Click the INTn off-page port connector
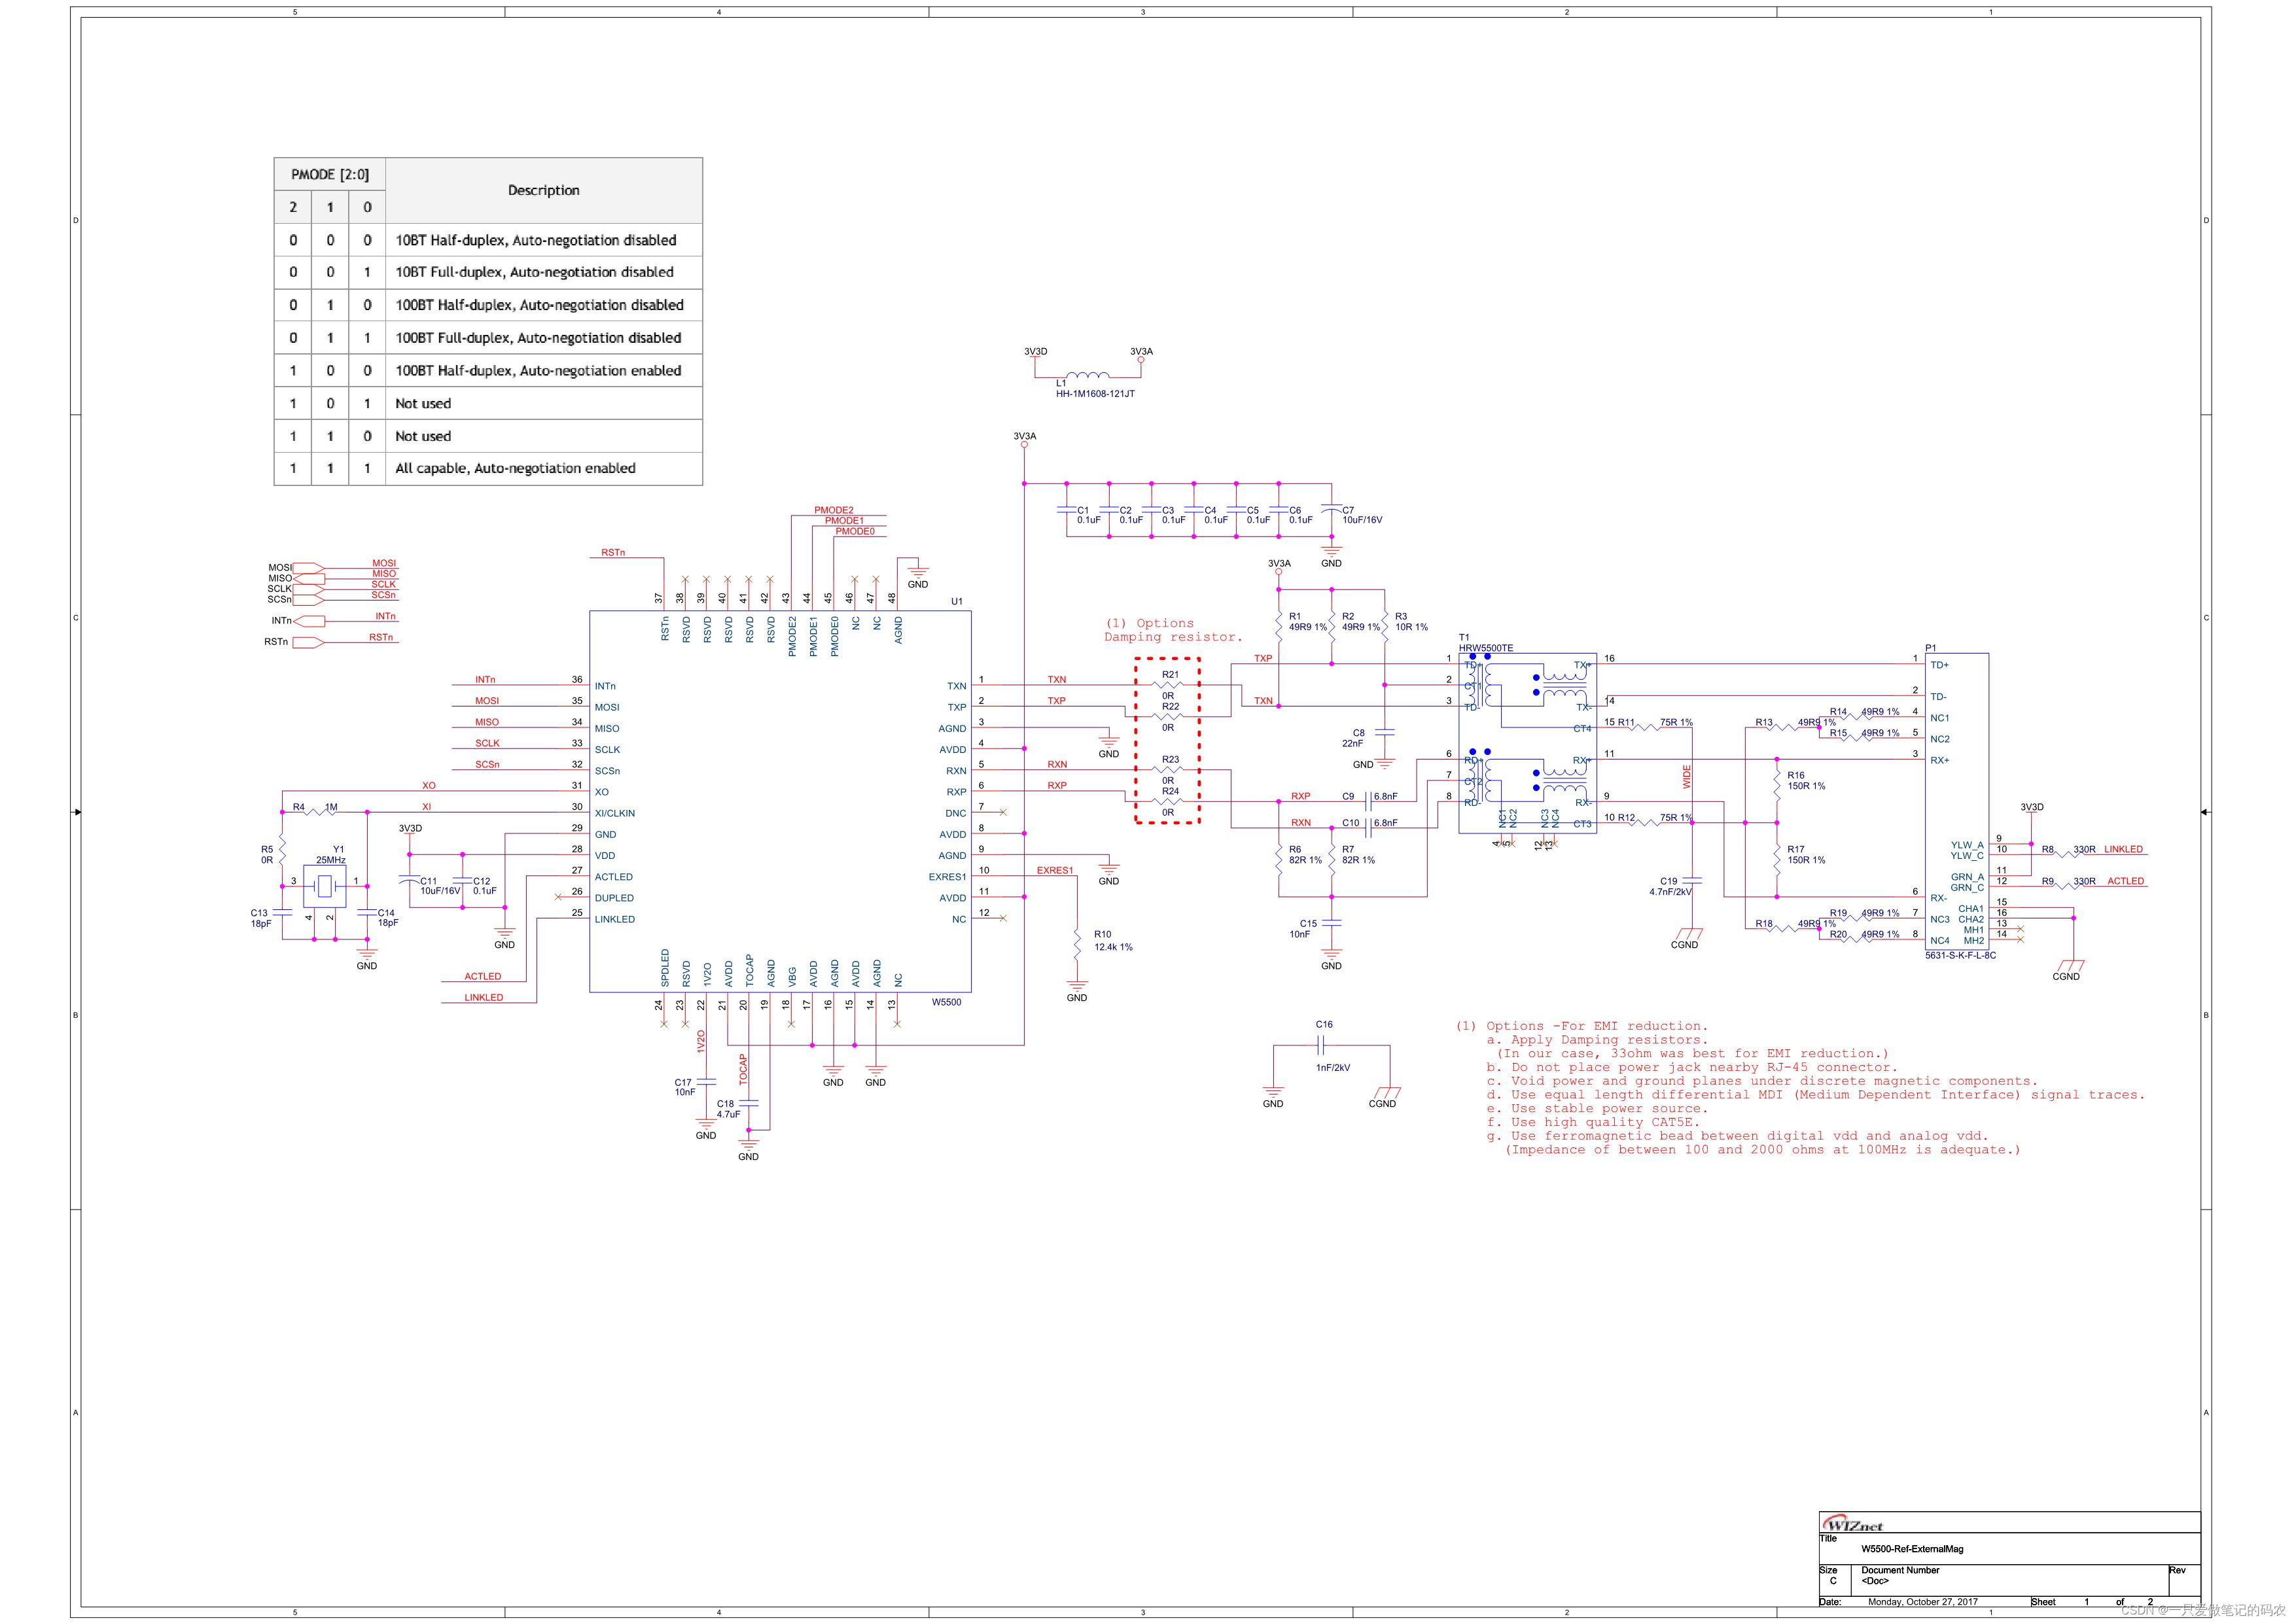 [308, 621]
